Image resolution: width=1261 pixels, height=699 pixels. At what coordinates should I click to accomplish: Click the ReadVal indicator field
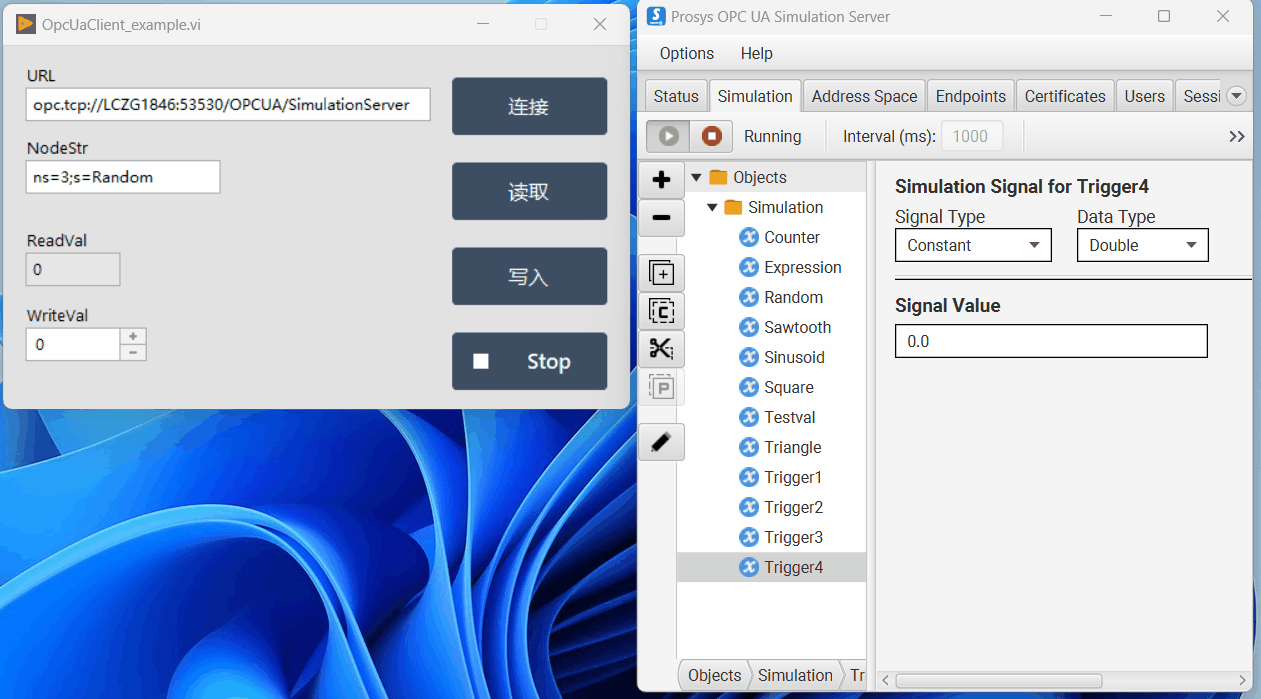[x=73, y=269]
